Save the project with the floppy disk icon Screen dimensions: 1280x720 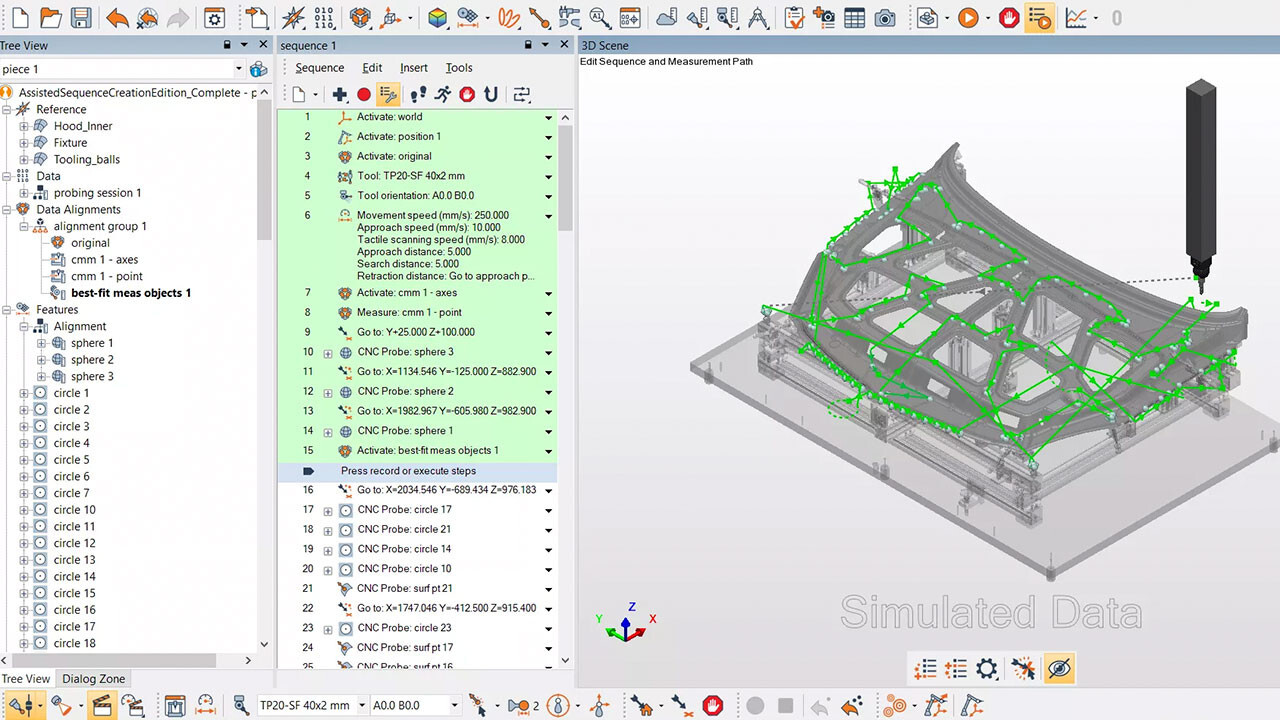click(81, 18)
